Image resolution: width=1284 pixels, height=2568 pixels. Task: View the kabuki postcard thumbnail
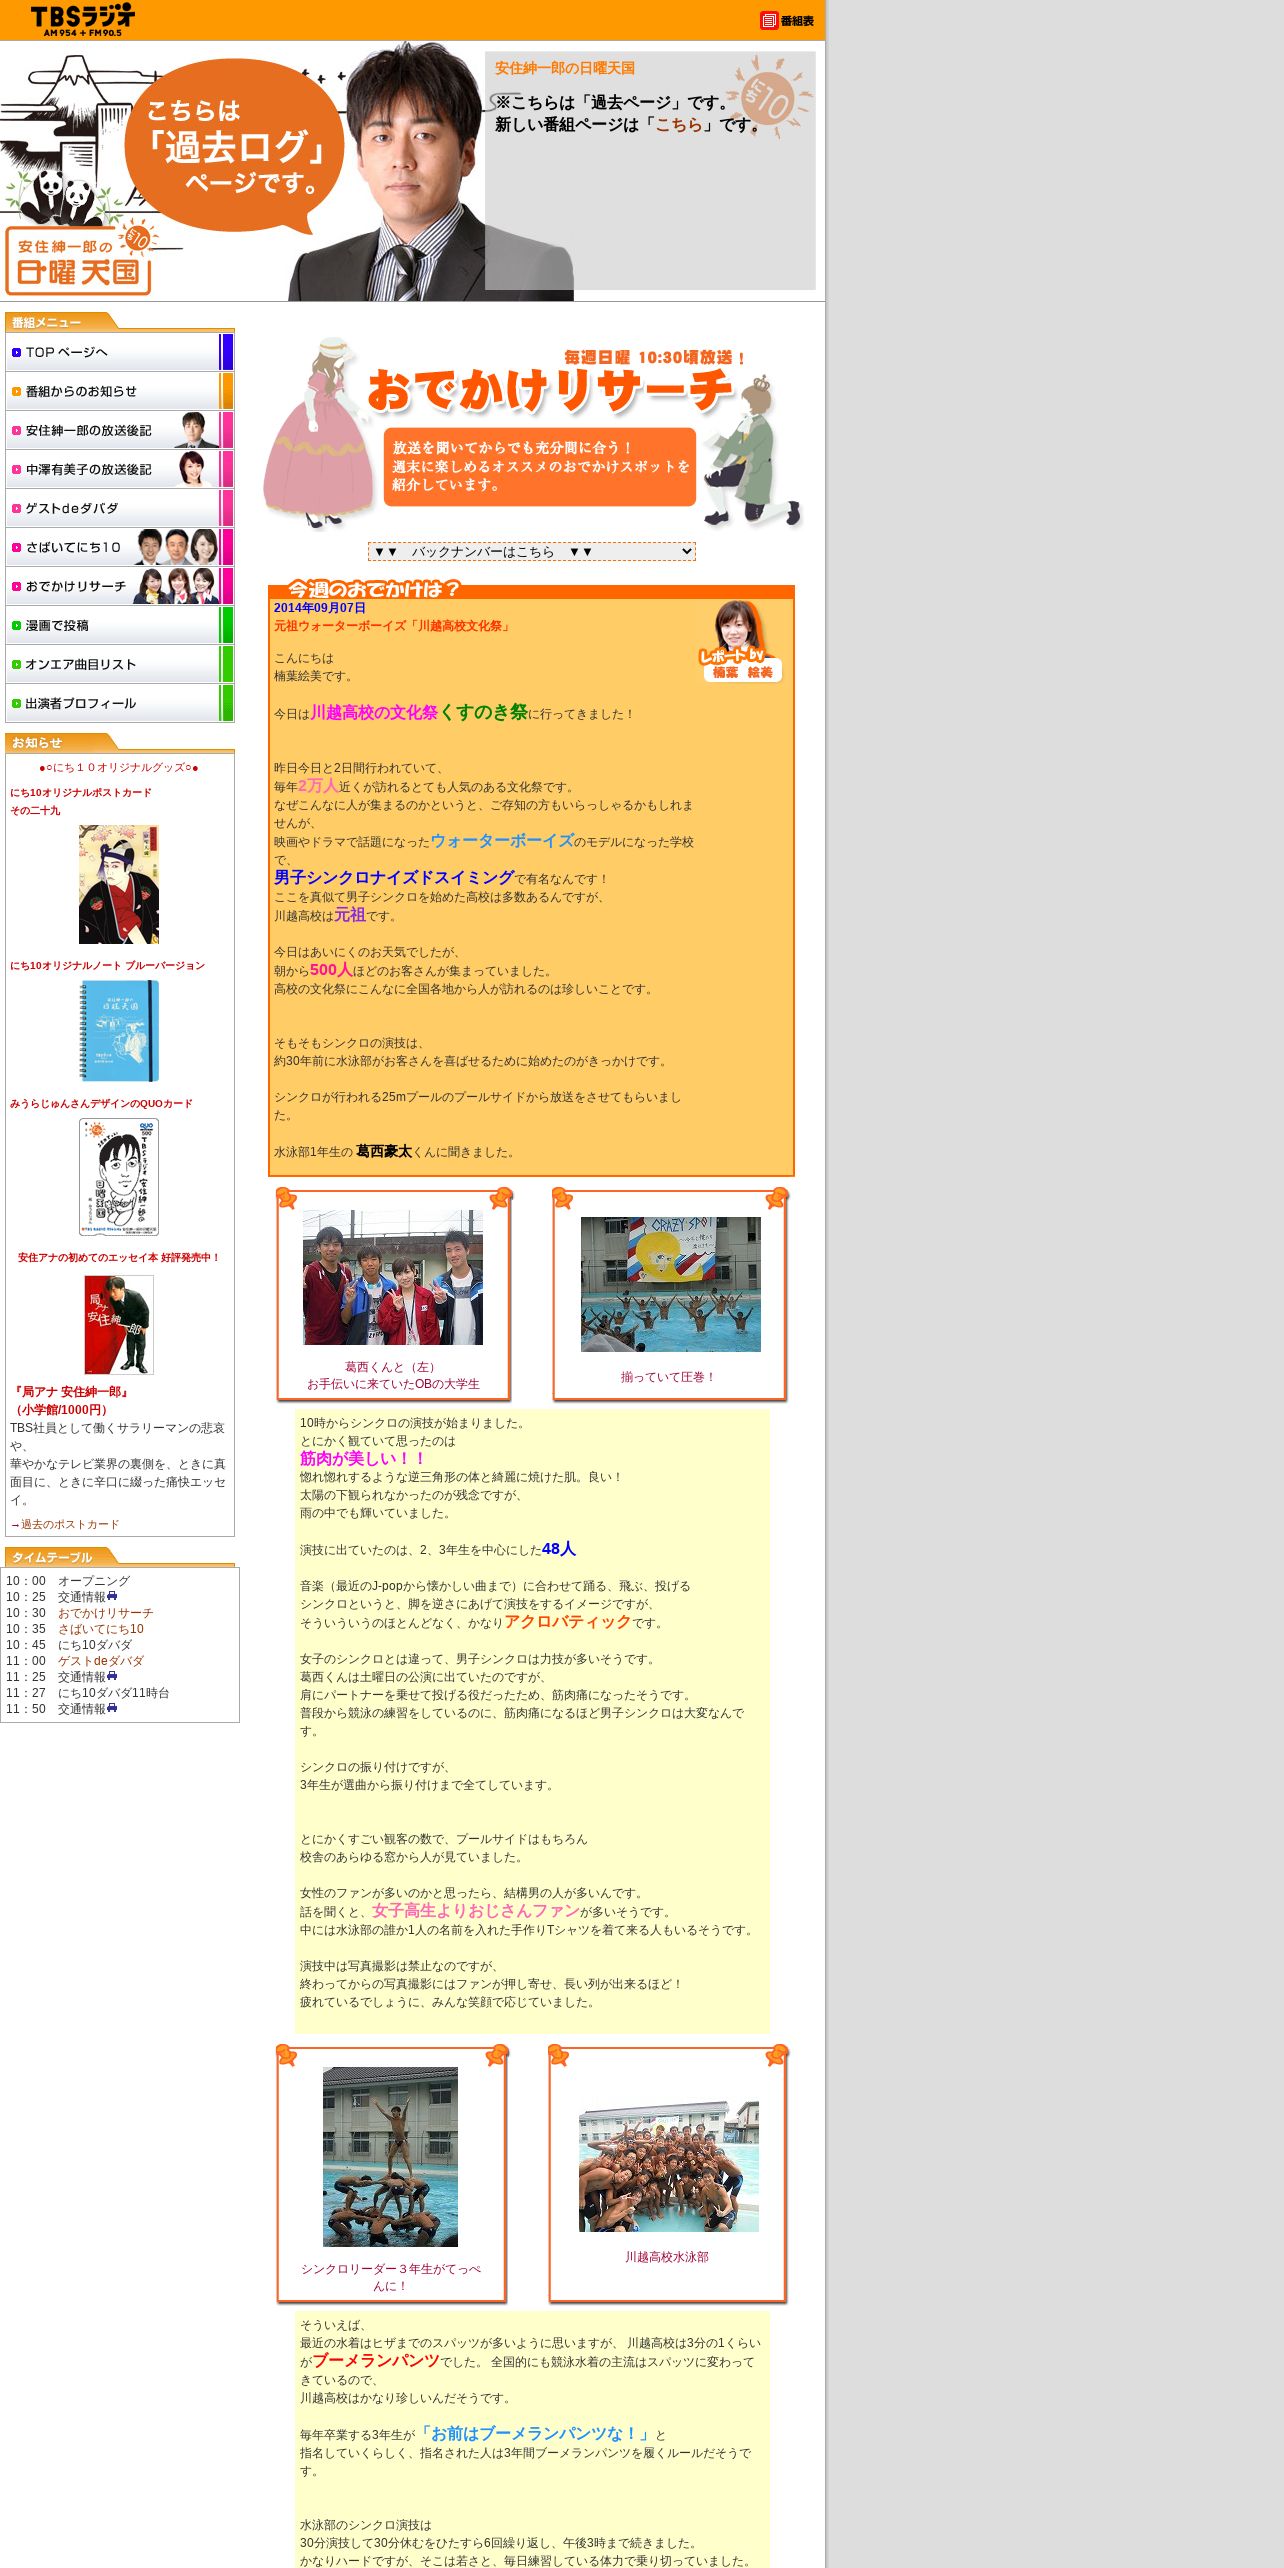(119, 884)
